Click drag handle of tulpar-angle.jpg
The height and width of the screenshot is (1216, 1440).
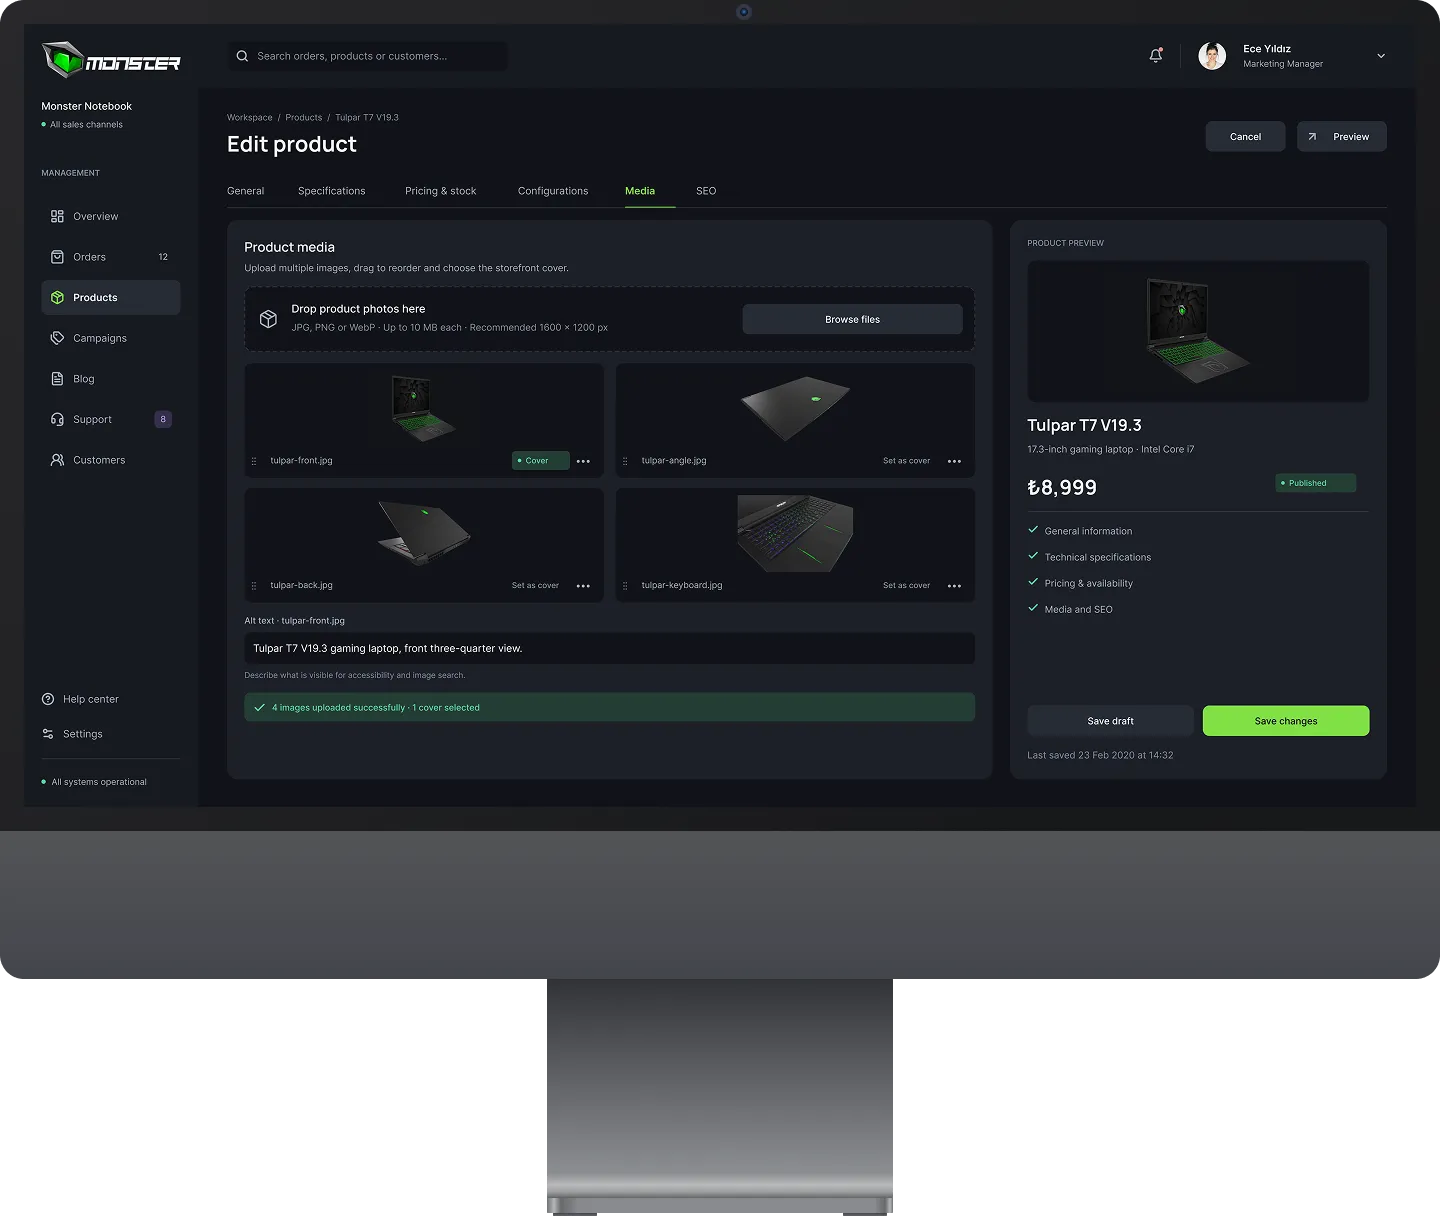[x=625, y=461]
